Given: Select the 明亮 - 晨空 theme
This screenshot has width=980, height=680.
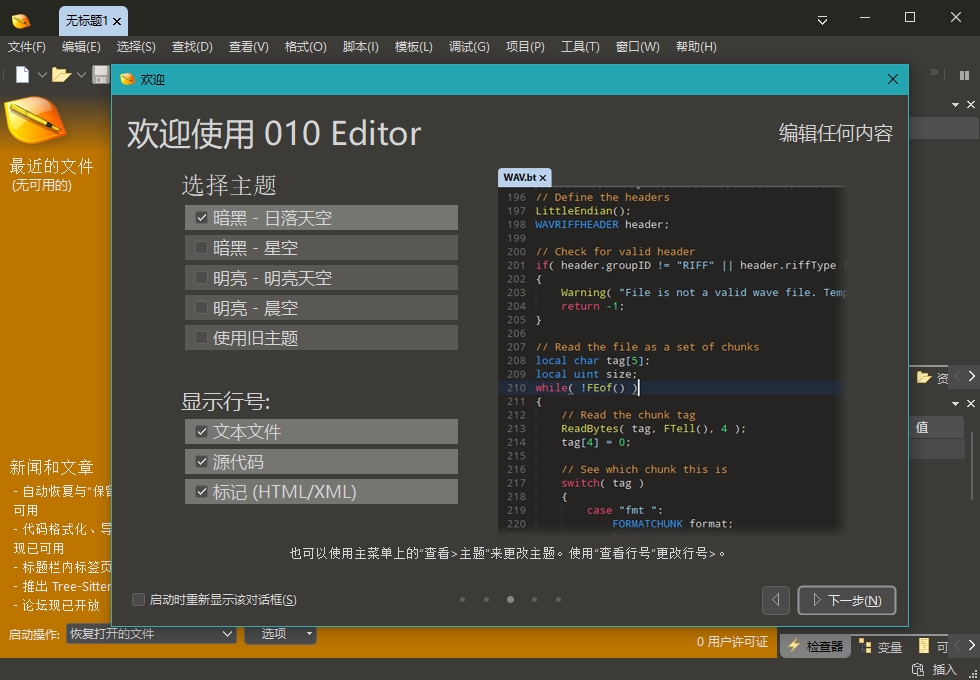Looking at the screenshot, I should coord(321,308).
